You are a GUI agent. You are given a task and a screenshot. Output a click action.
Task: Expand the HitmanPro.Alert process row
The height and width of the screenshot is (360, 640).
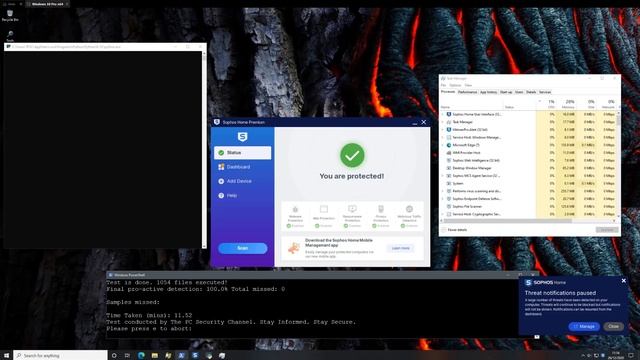tap(442, 130)
